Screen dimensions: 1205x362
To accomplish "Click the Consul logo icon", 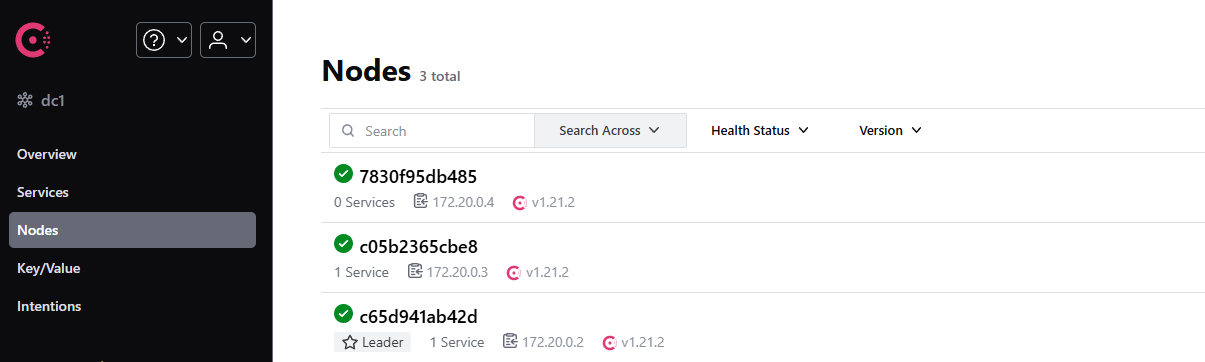I will (x=32, y=40).
